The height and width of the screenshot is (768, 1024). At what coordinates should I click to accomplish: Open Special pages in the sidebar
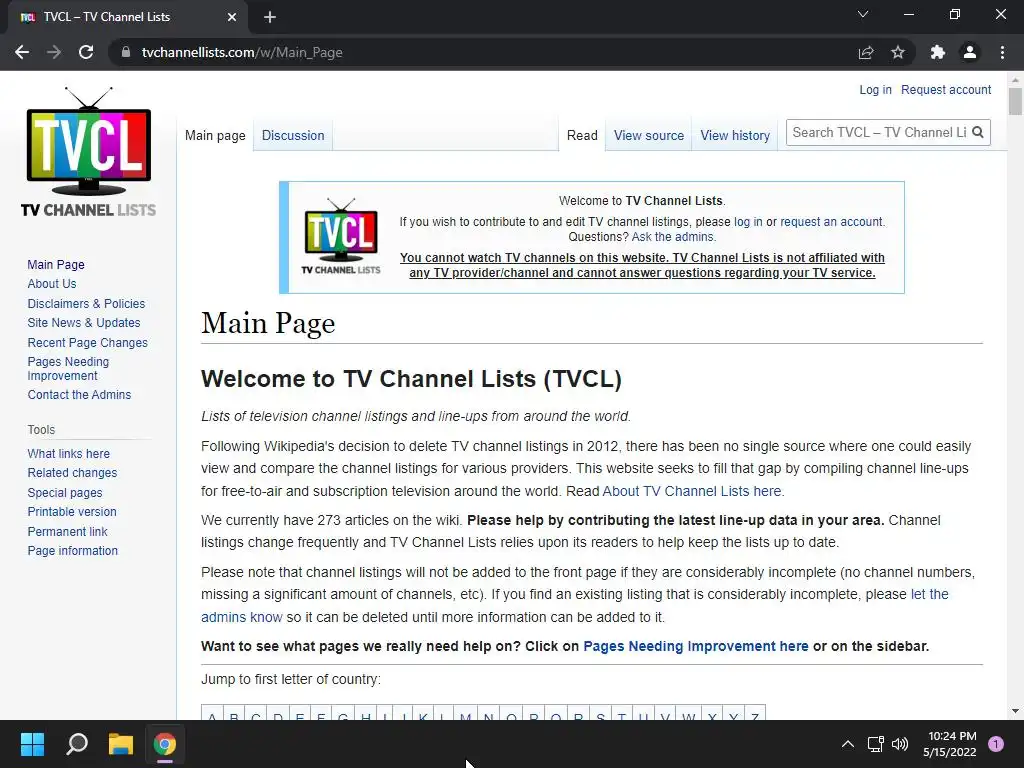tap(65, 492)
